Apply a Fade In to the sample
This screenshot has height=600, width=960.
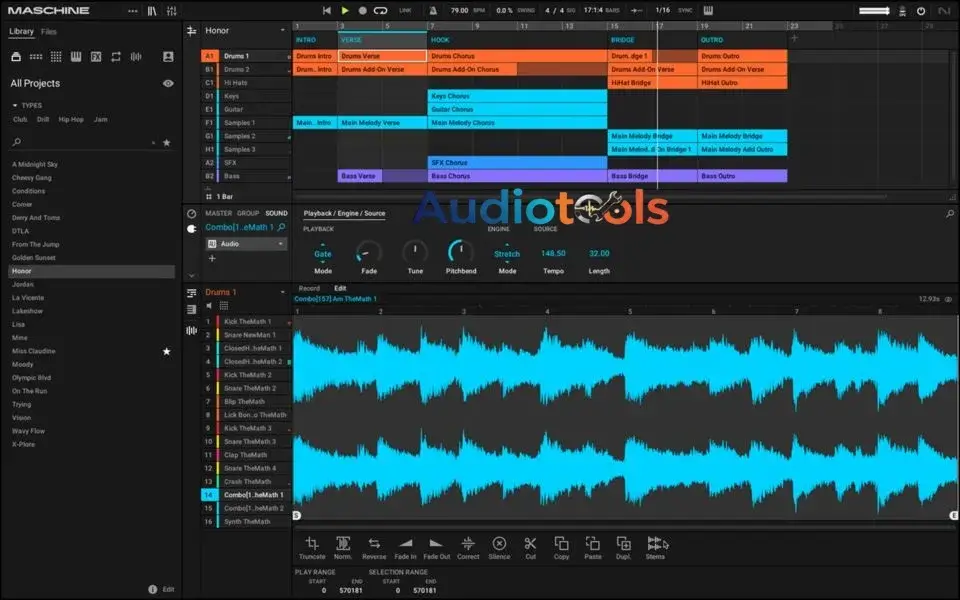[x=406, y=545]
